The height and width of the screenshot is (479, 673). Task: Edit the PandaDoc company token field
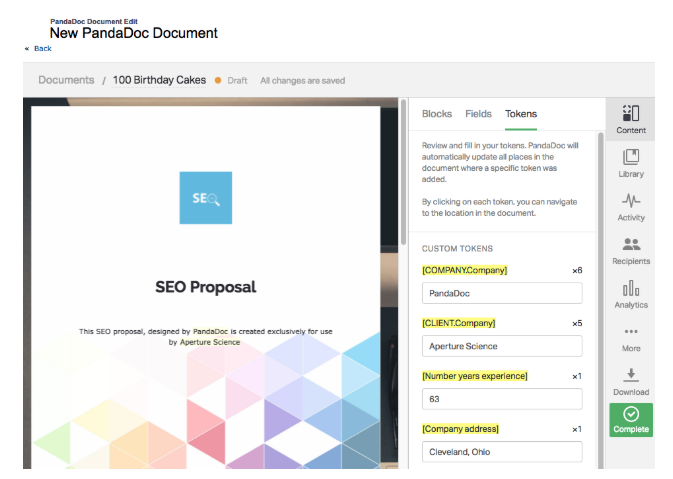click(x=502, y=294)
